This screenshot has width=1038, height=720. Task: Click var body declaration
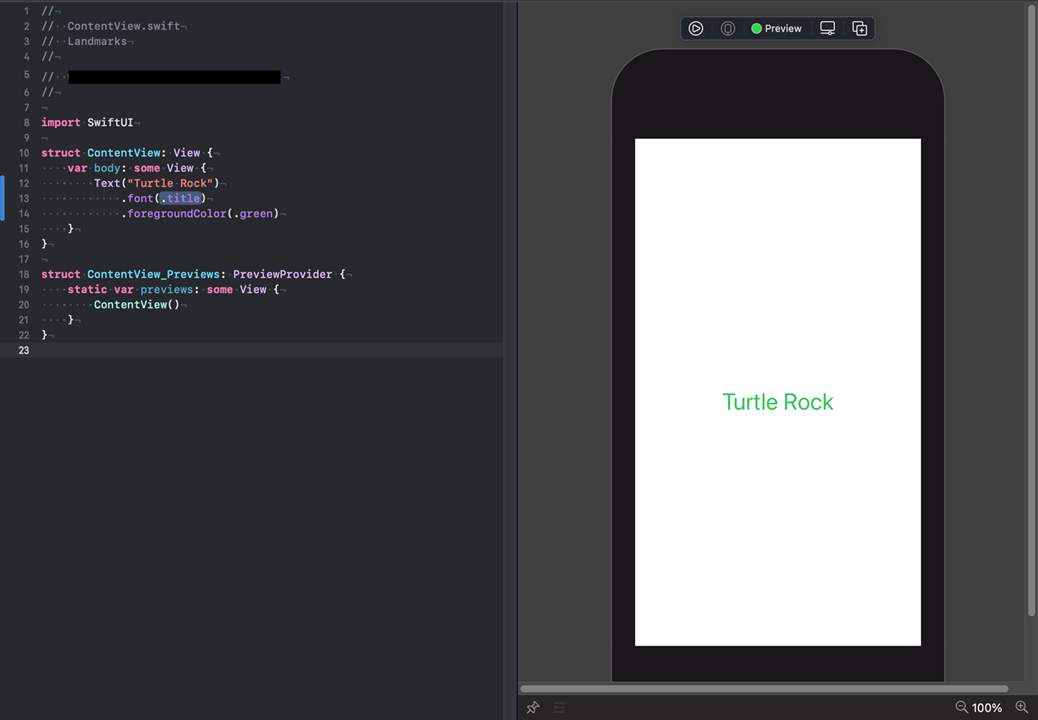[136, 168]
